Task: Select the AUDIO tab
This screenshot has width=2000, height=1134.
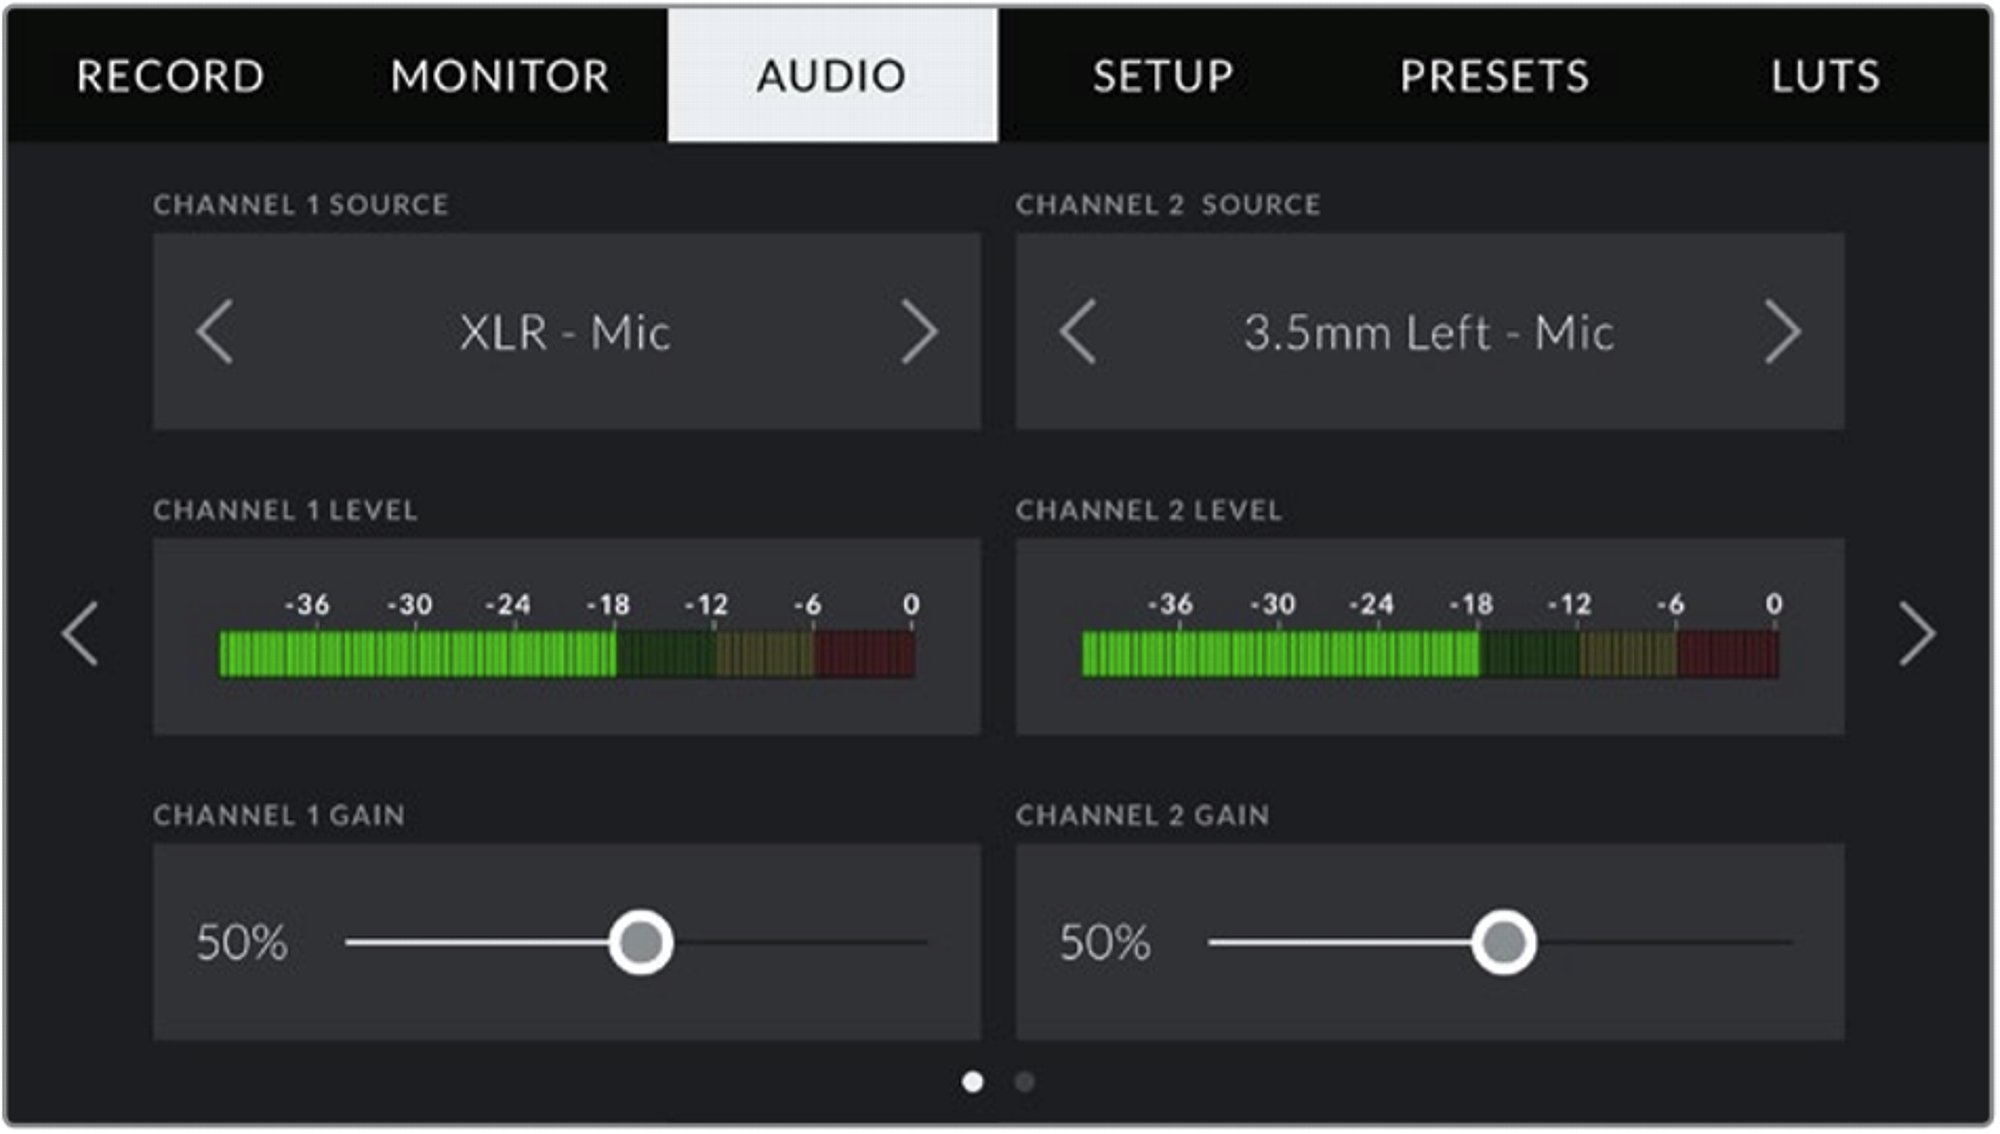Action: 832,76
